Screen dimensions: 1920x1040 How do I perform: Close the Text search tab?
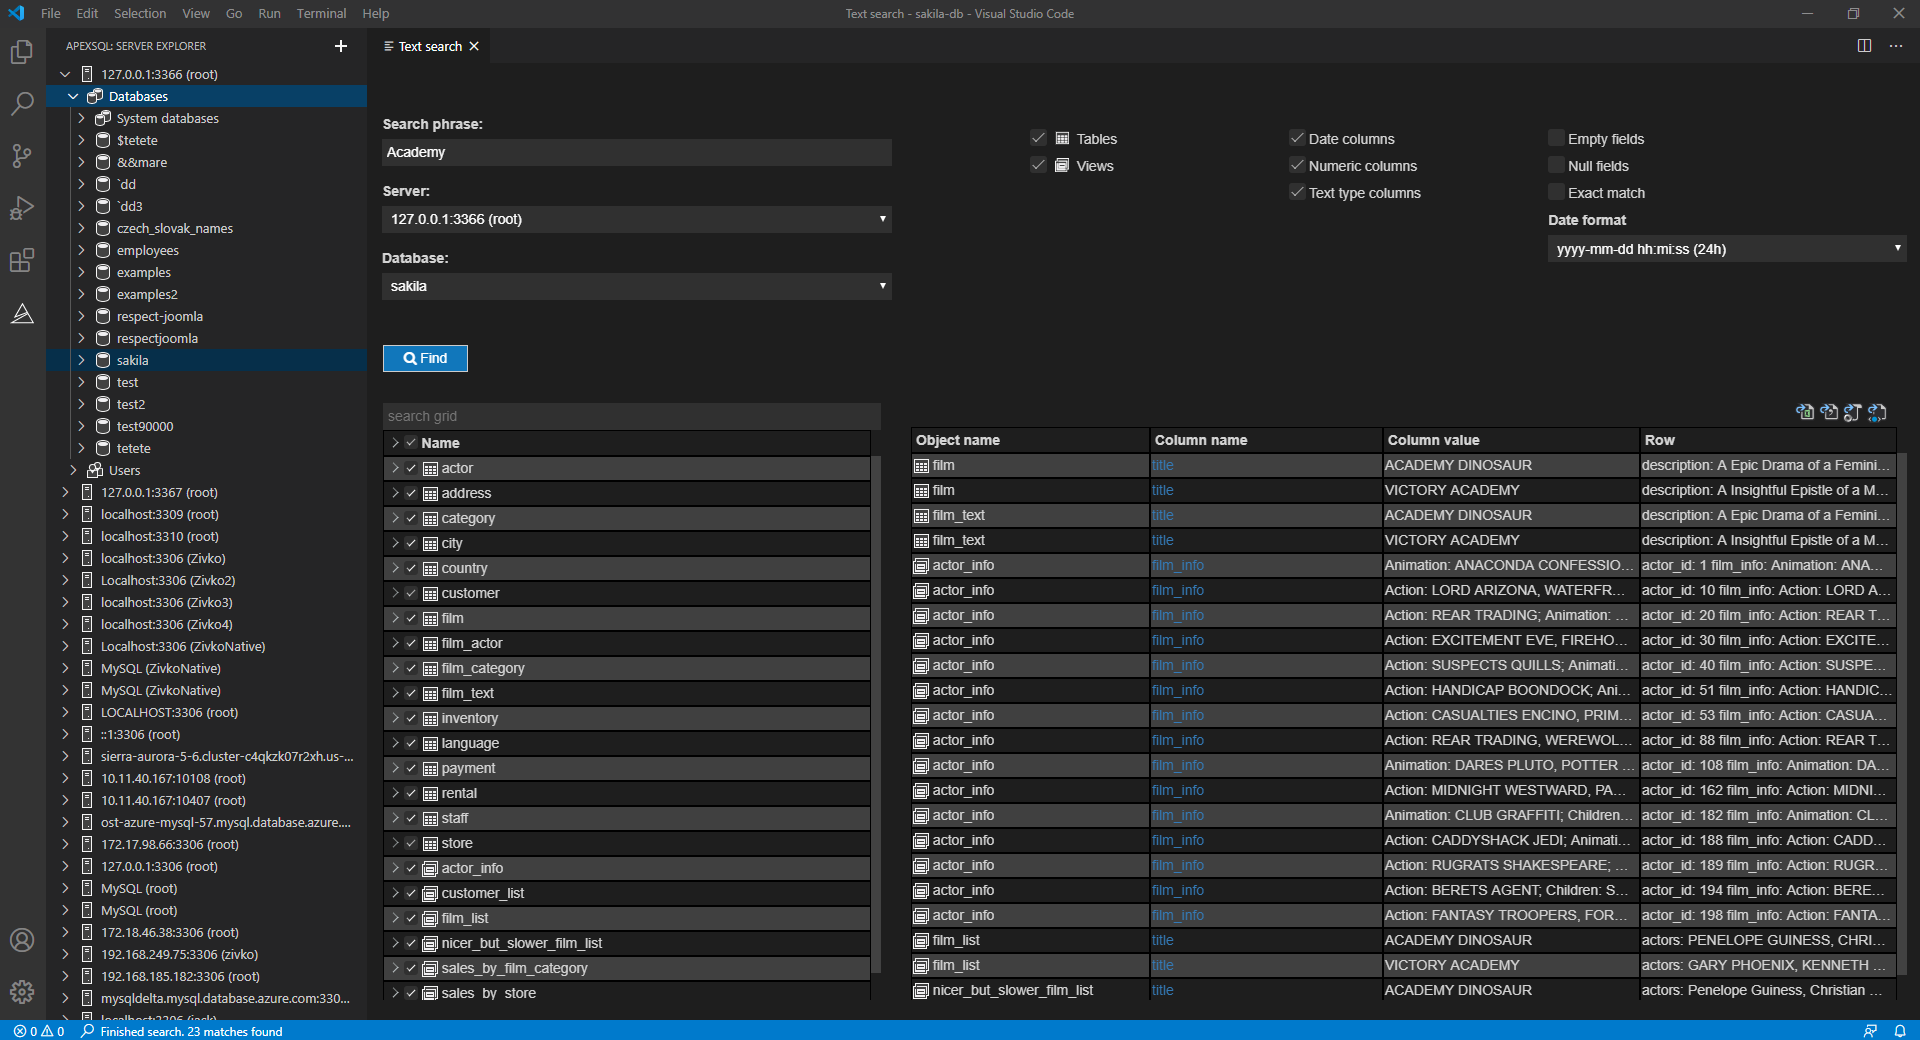click(x=474, y=46)
